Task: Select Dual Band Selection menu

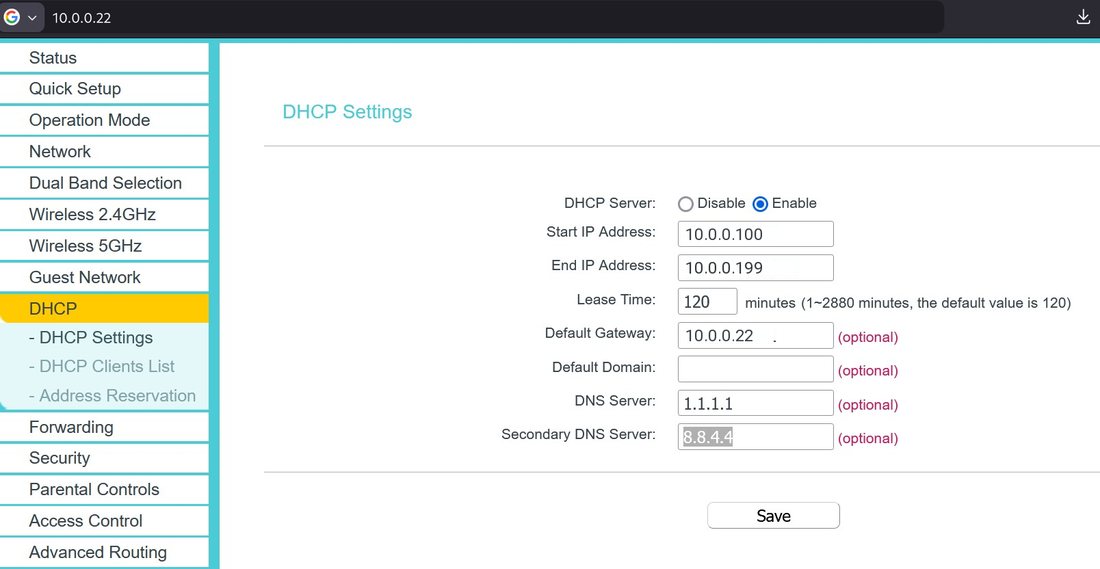Action: (104, 183)
